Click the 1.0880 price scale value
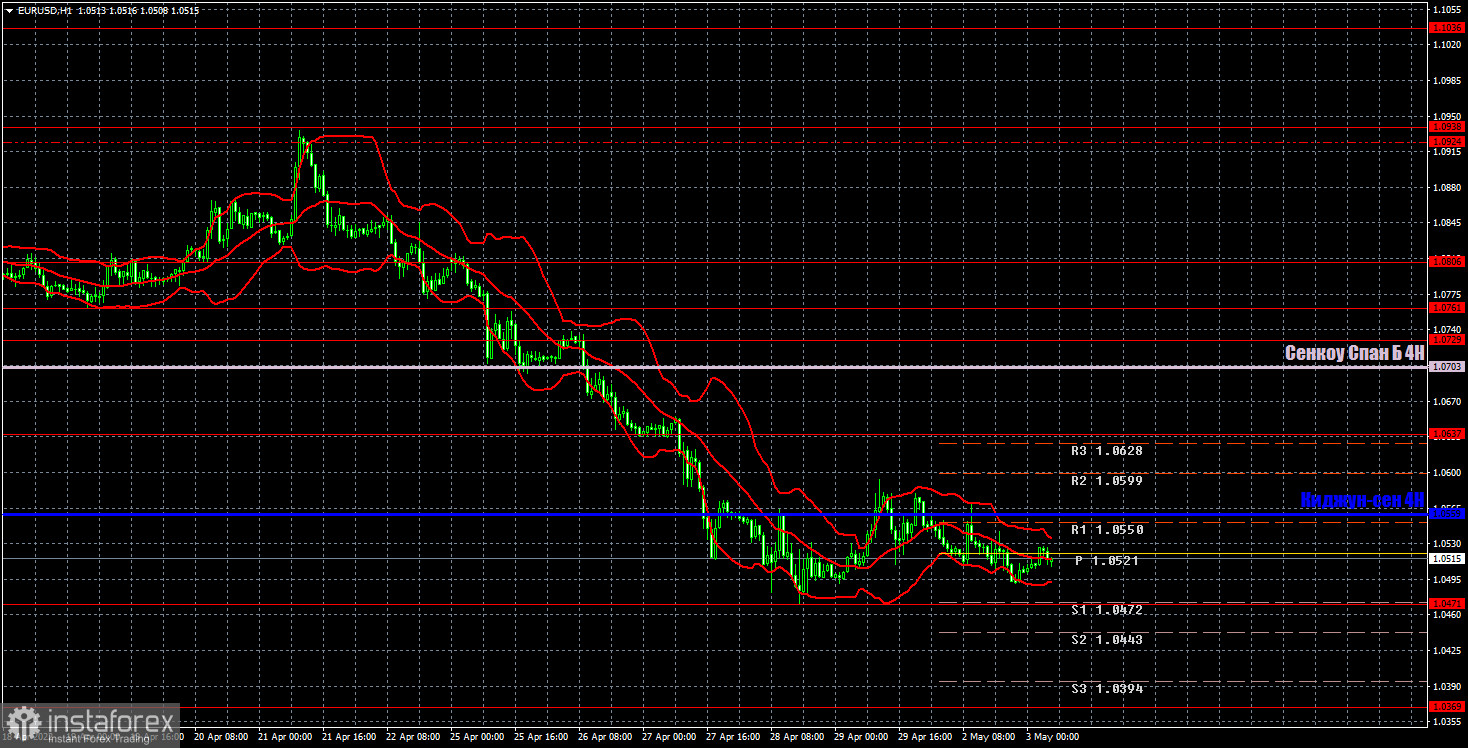Screen dimensions: 1468x748 [1447, 187]
